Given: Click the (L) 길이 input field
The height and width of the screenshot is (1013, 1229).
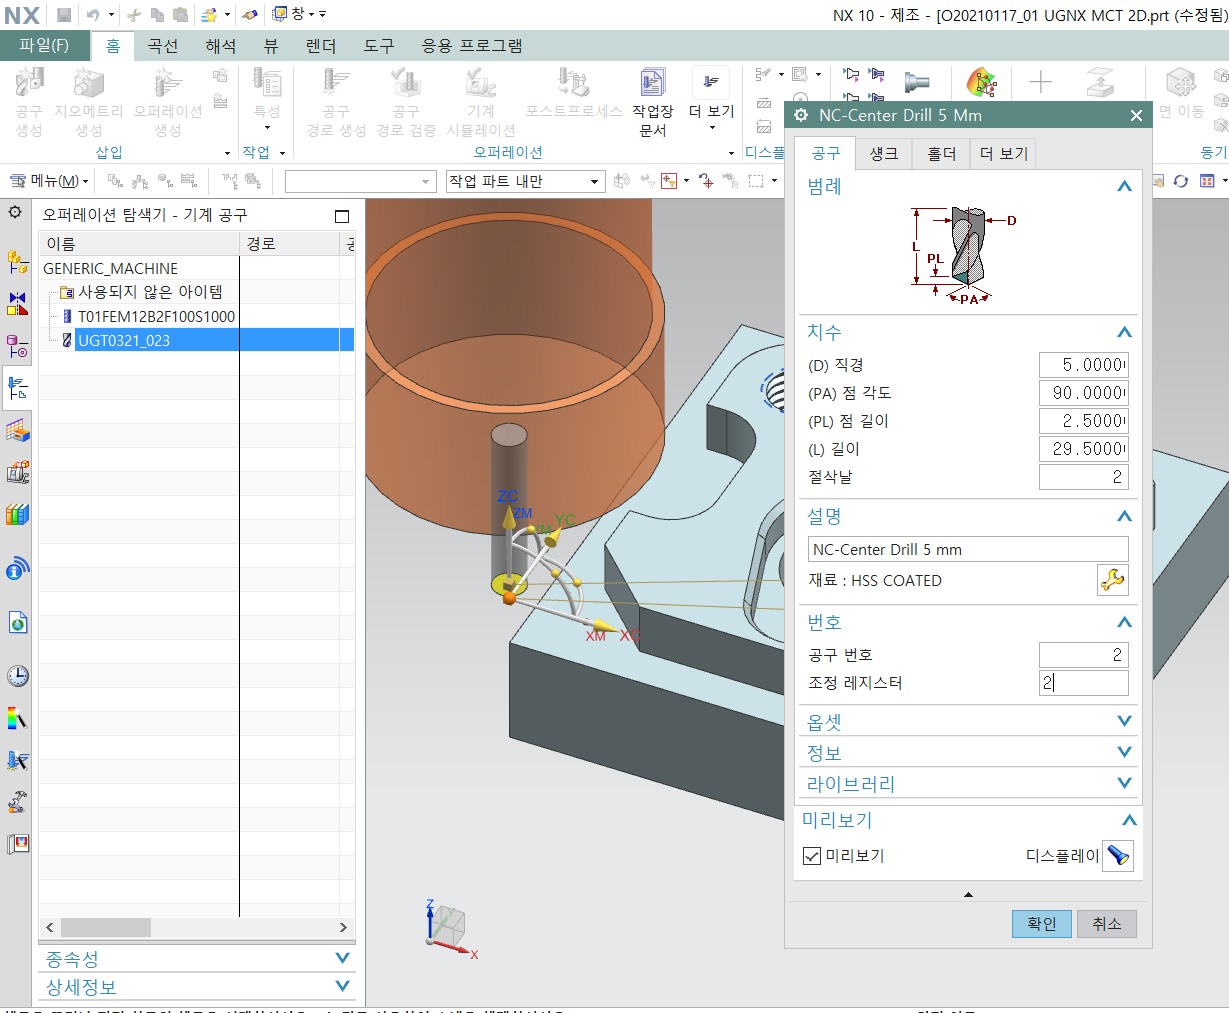Looking at the screenshot, I should [x=1083, y=449].
